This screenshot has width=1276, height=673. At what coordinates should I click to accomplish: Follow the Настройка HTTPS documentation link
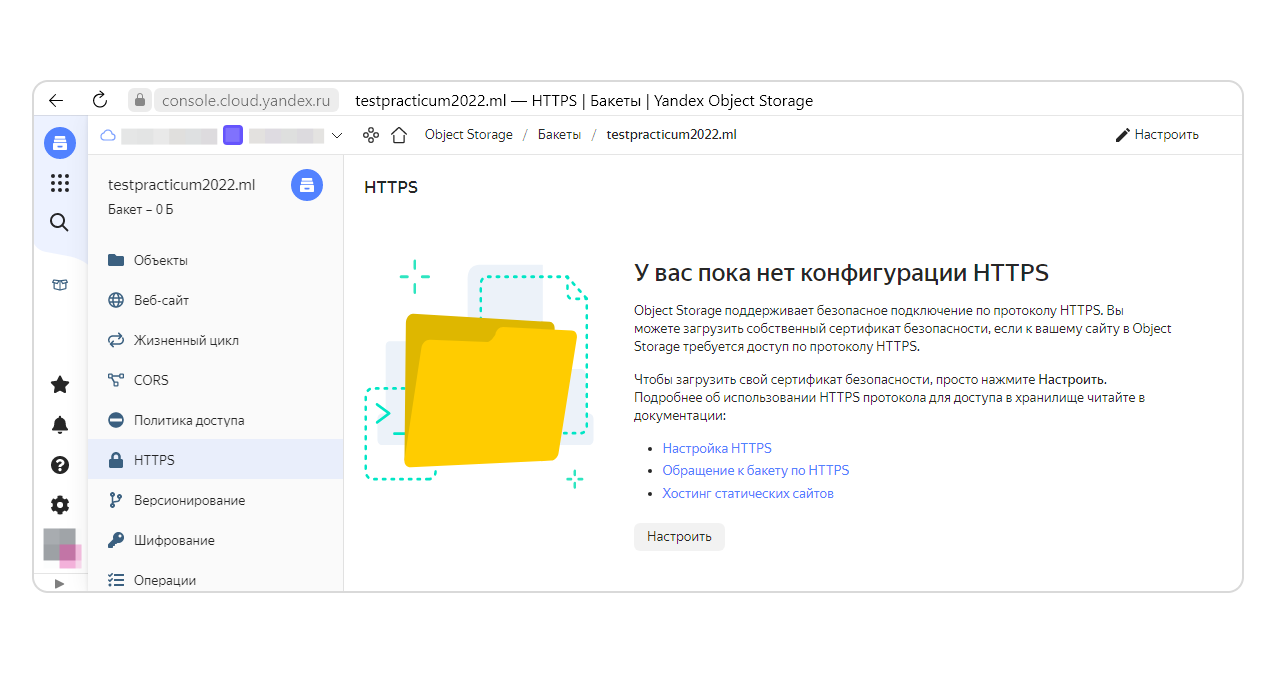click(x=717, y=449)
